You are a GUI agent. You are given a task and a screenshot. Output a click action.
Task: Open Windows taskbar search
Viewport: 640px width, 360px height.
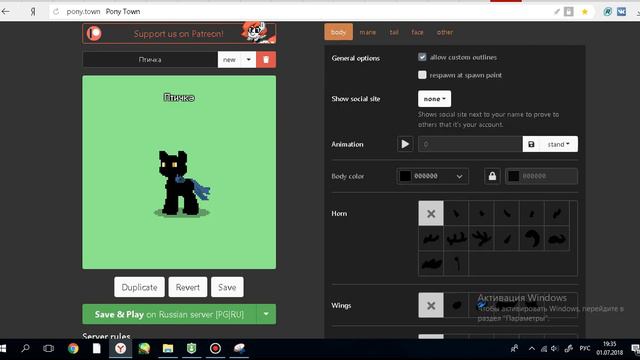pyautogui.click(x=25, y=349)
